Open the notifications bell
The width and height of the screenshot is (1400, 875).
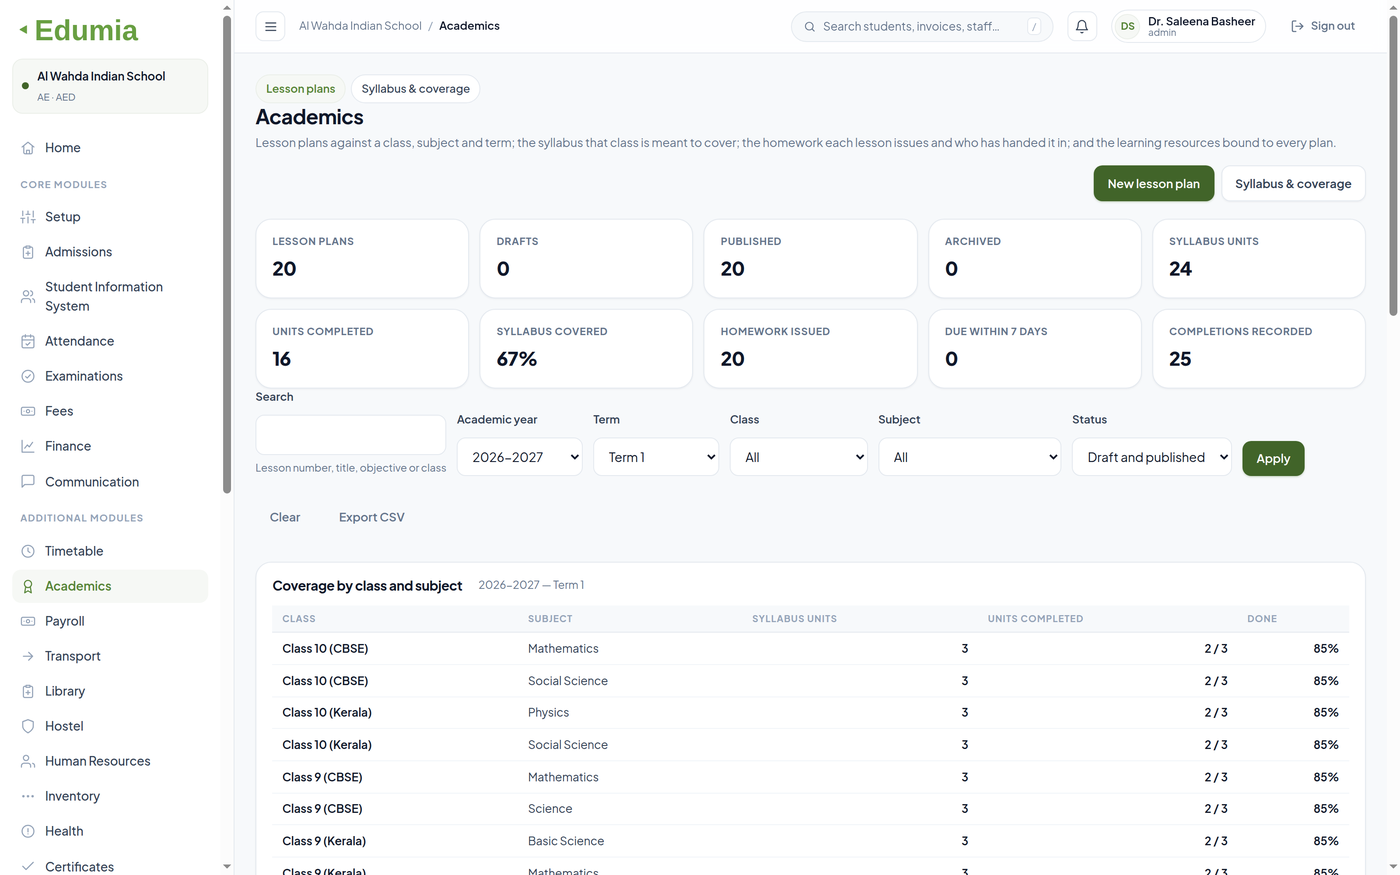tap(1081, 26)
